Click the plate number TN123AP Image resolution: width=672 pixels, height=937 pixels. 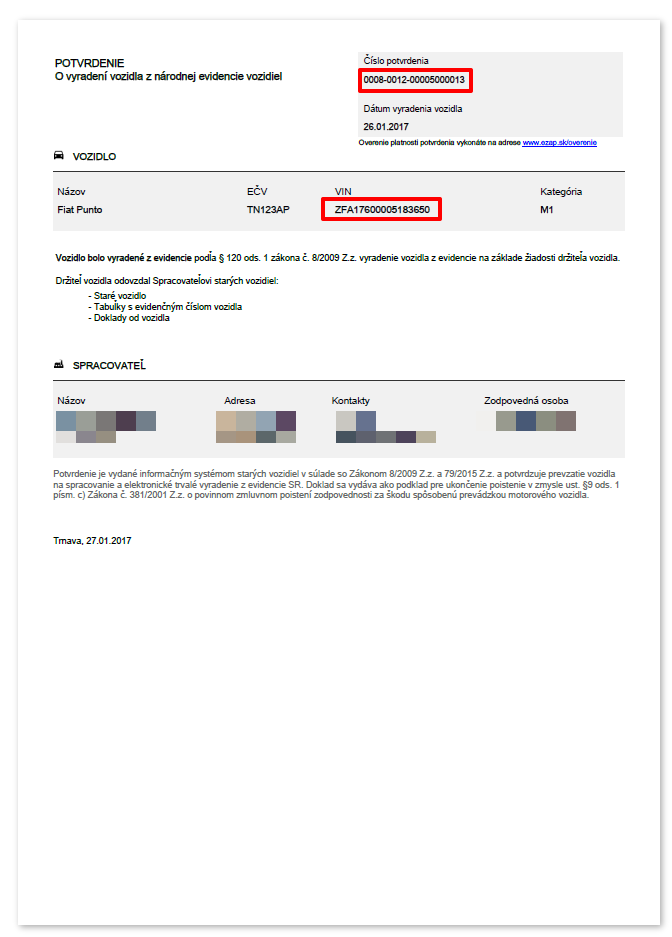coord(268,210)
